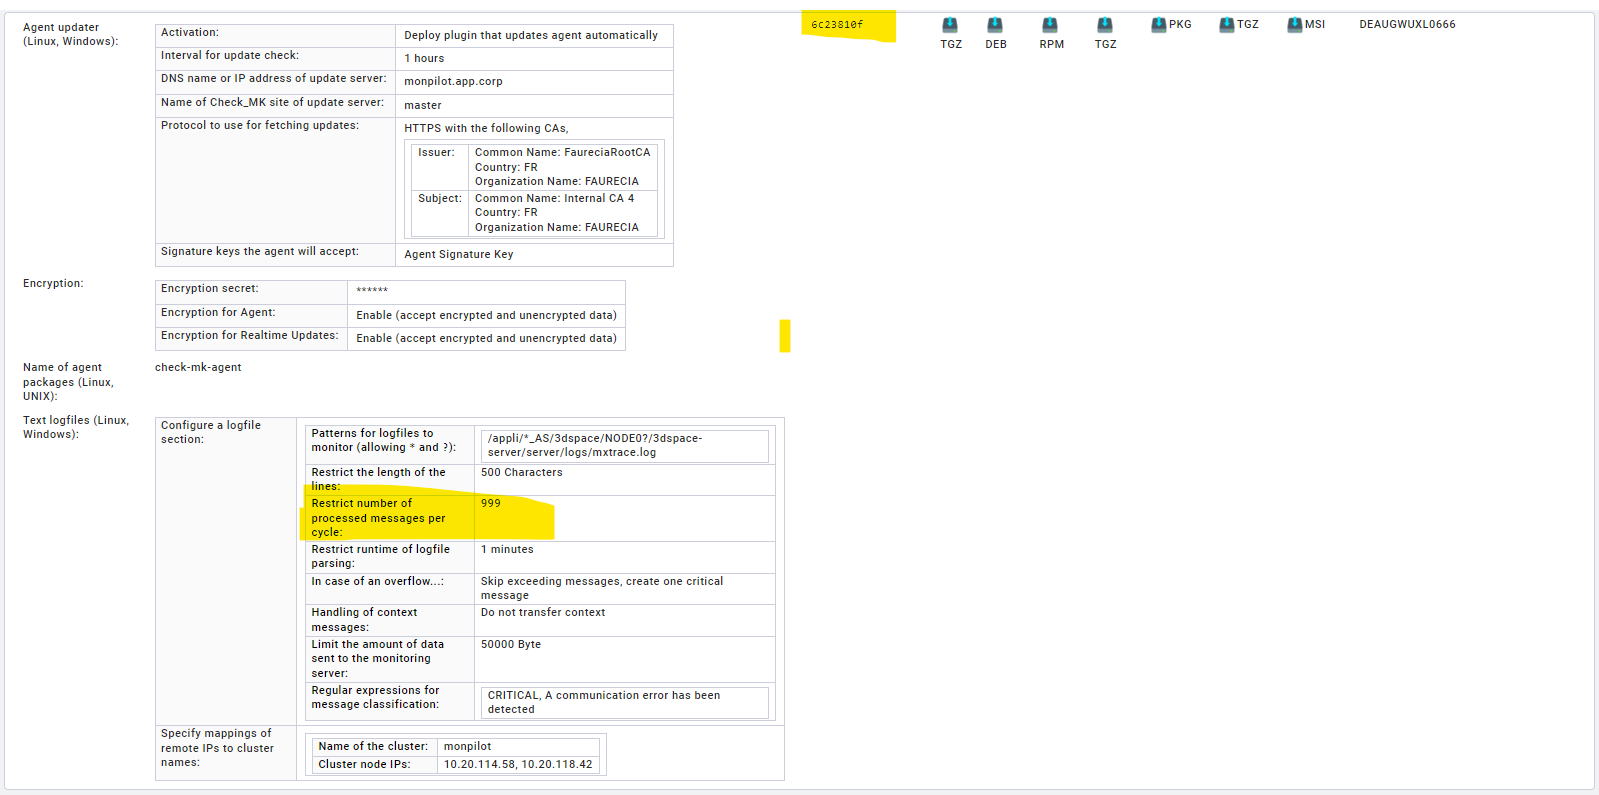1599x795 pixels.
Task: Click TGZ download icon between PKG and MSI
Action: click(1227, 25)
